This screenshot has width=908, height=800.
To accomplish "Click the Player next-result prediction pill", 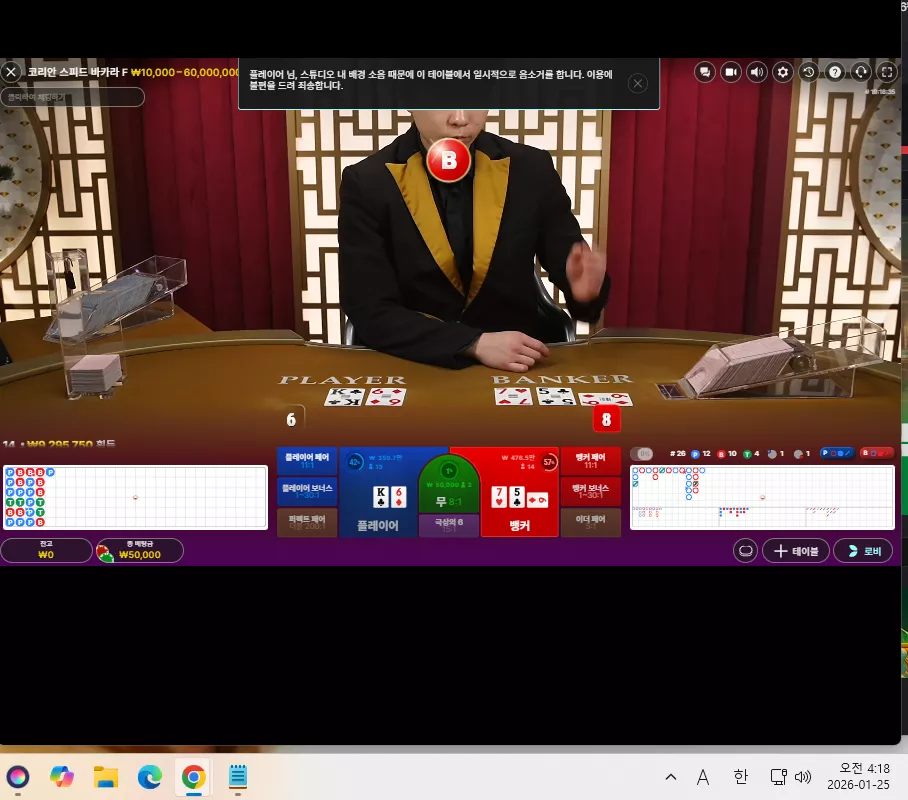I will 837,453.
